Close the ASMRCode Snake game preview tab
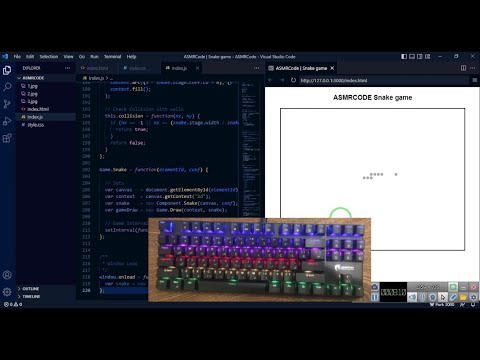480x360 pixels. click(x=332, y=68)
